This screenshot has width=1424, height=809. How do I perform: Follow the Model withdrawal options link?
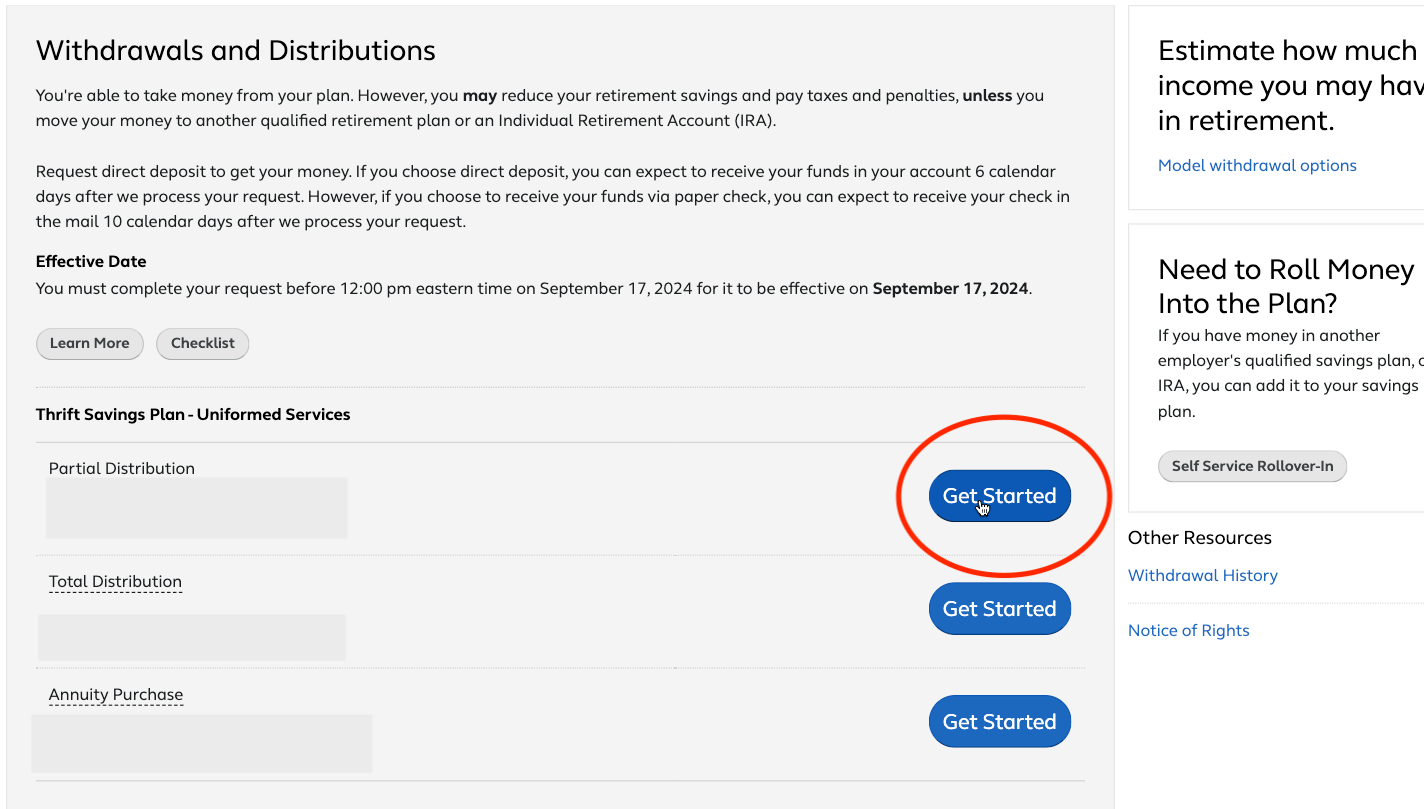(1257, 165)
